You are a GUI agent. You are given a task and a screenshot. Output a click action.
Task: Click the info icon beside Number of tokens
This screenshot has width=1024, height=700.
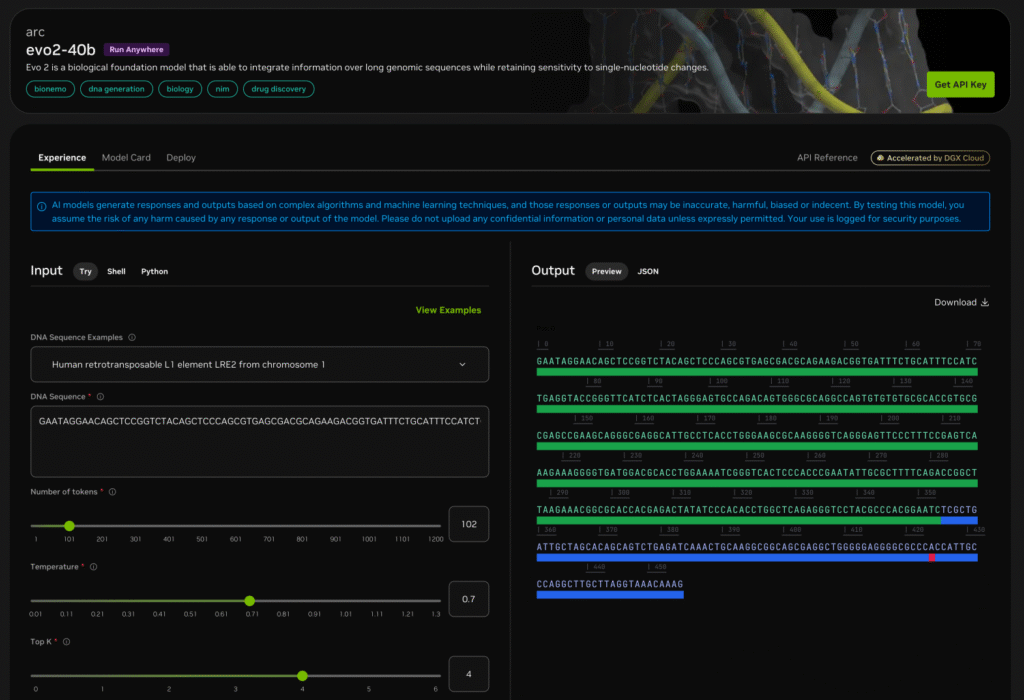tap(112, 492)
